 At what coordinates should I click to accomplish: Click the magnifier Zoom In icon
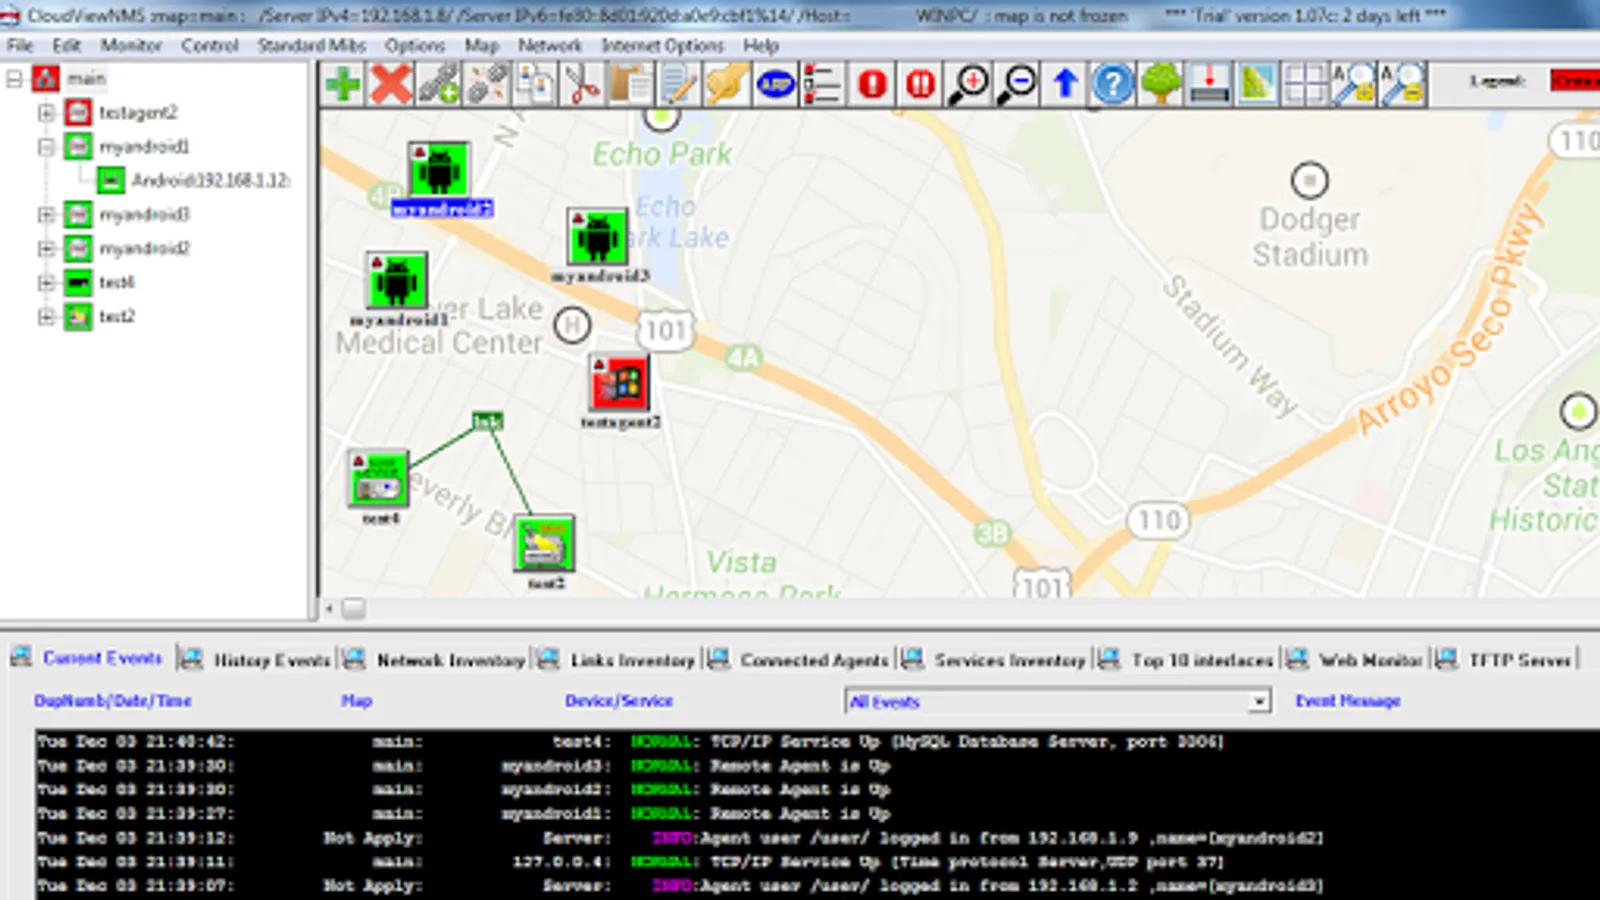point(969,85)
